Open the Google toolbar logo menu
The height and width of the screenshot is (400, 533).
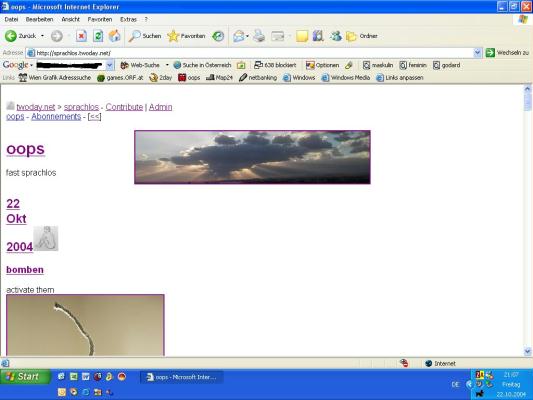[x=17, y=65]
